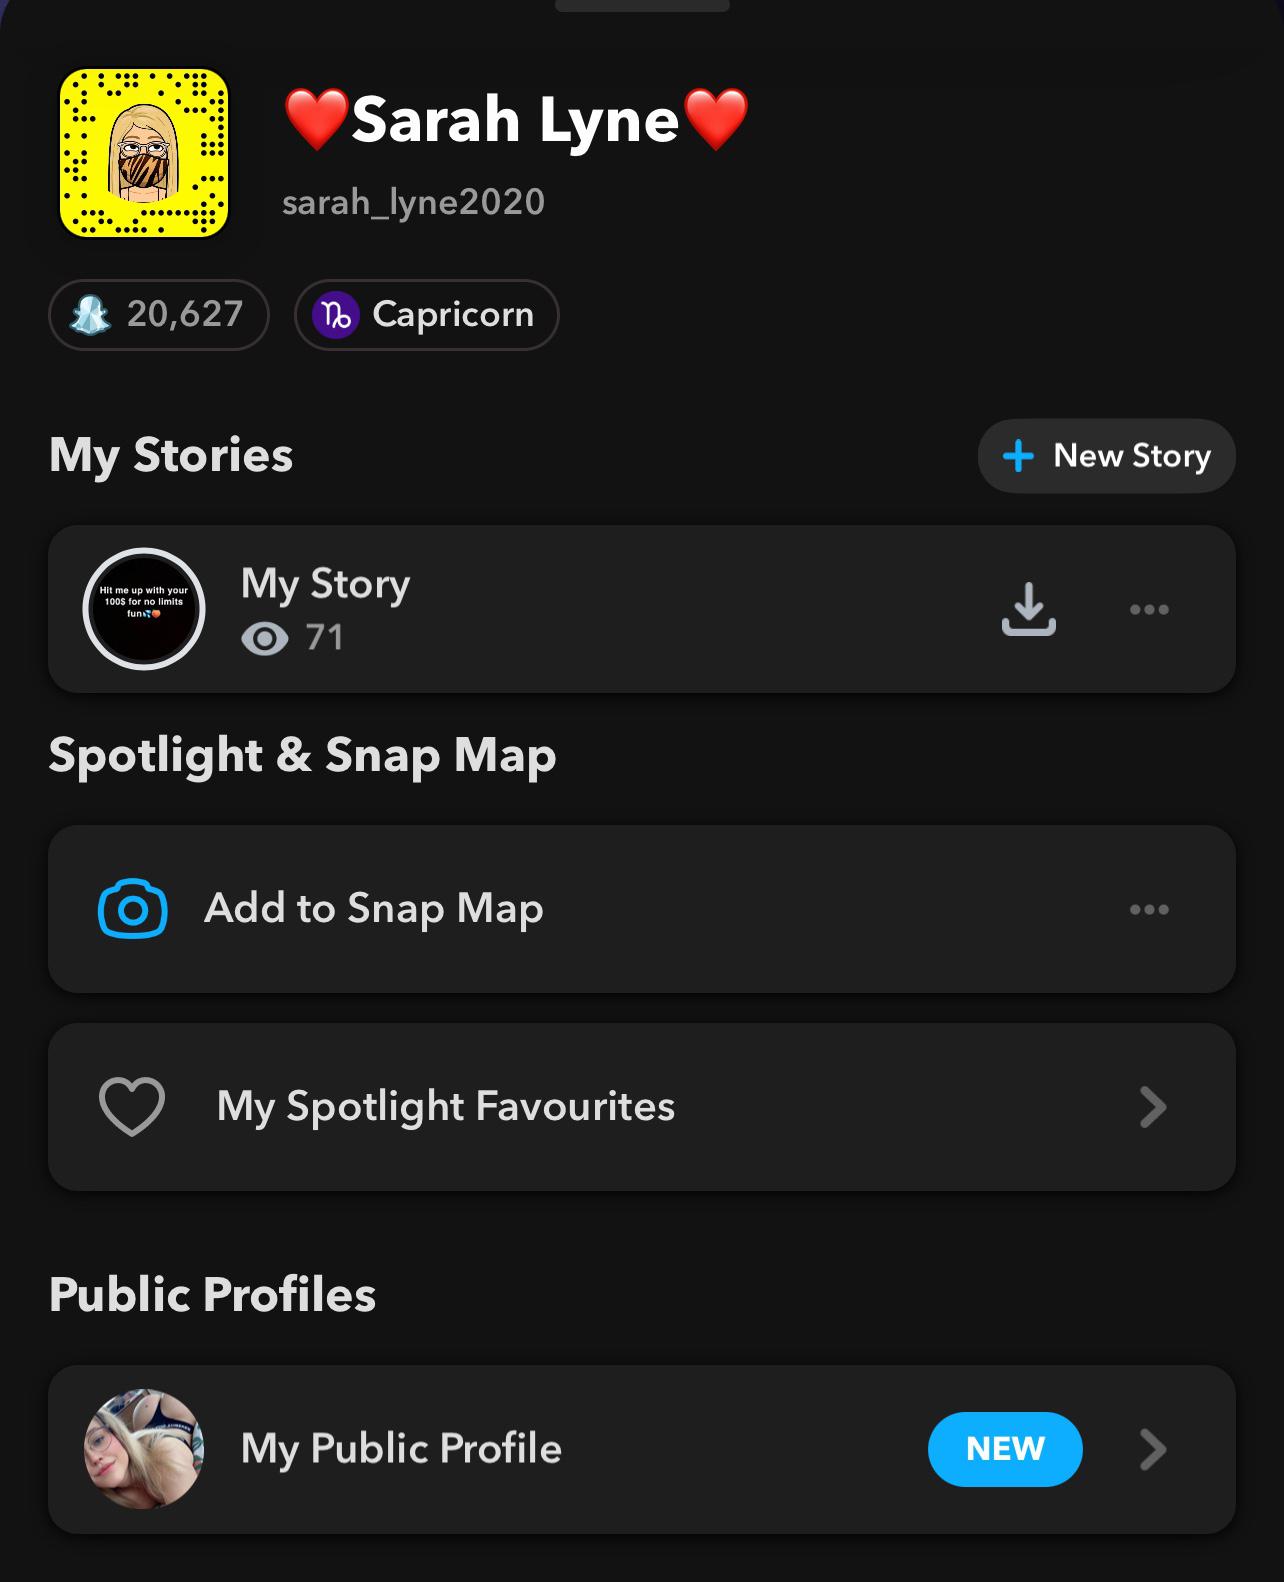Click the NEW badge on Public Profile
The height and width of the screenshot is (1582, 1284).
[1005, 1449]
